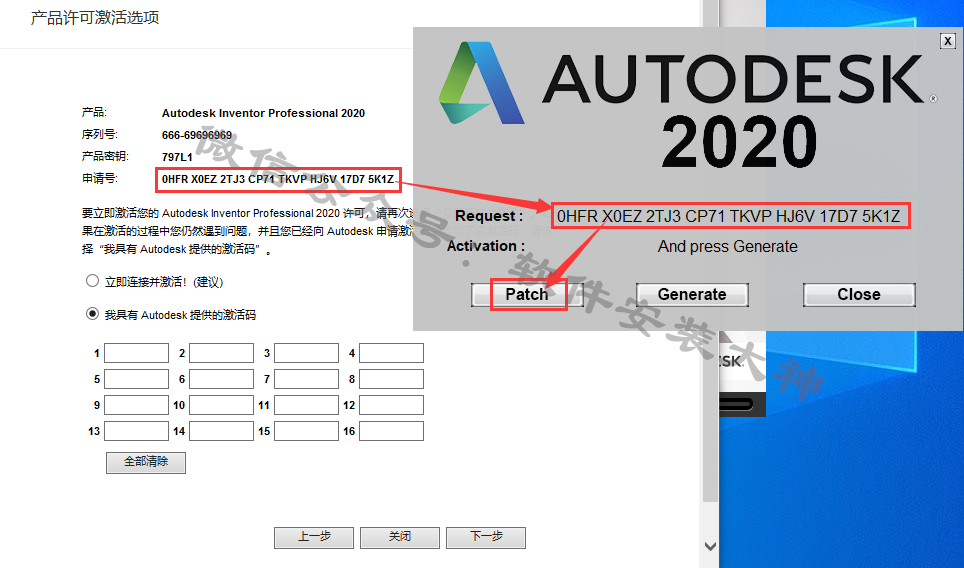Image resolution: width=964 pixels, height=568 pixels.
Task: Click the Generate button in keygen
Action: pos(692,294)
